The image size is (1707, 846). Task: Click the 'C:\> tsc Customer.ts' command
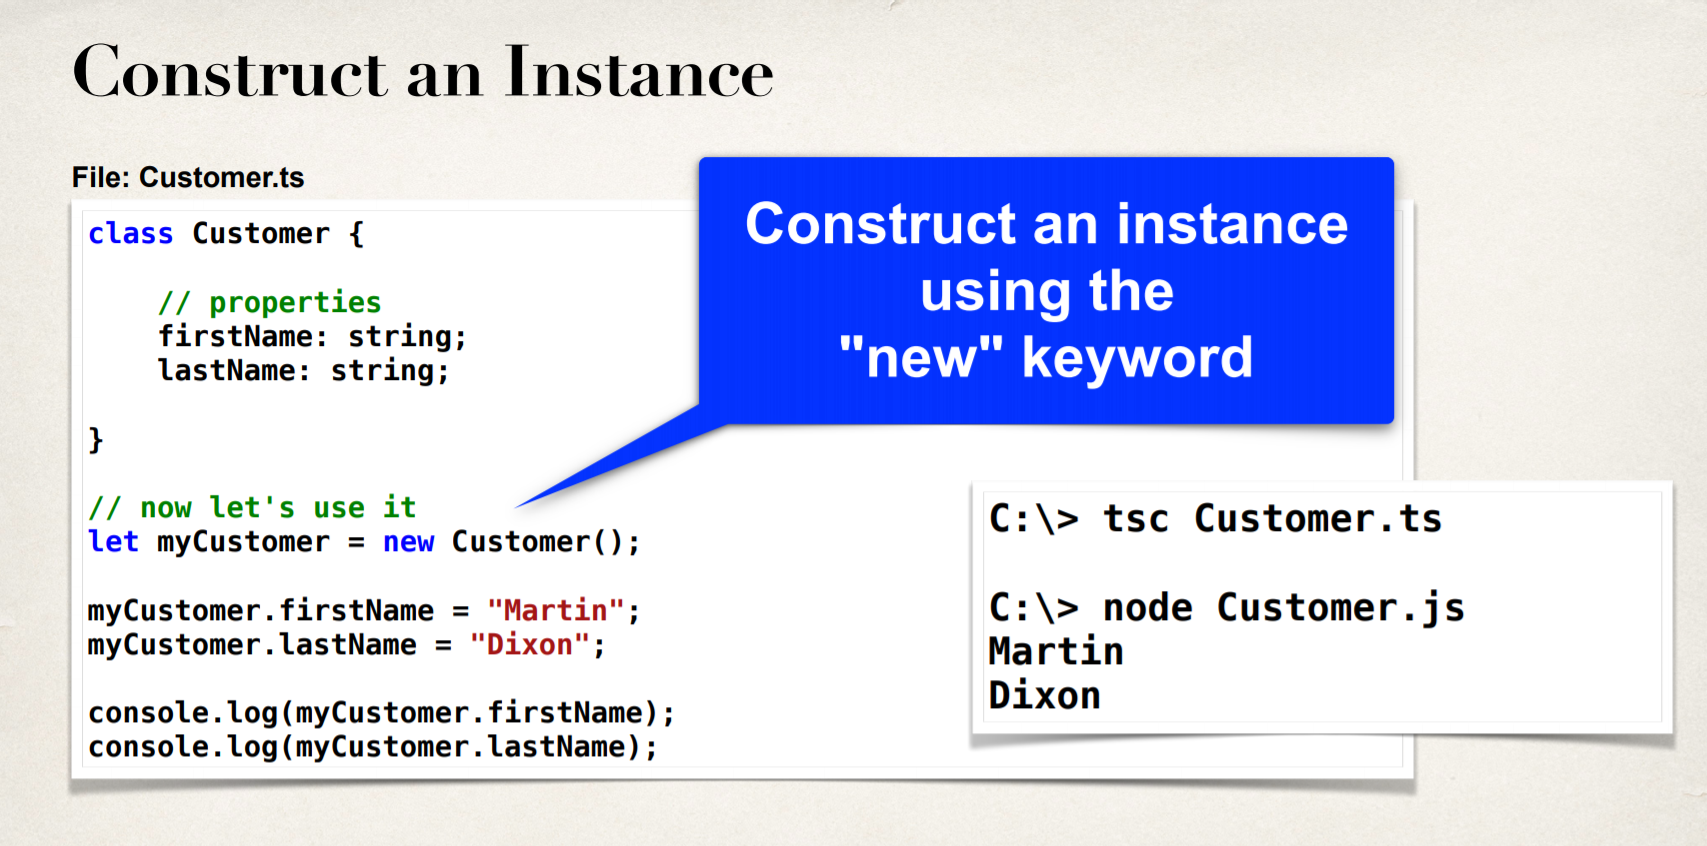click(x=1215, y=519)
